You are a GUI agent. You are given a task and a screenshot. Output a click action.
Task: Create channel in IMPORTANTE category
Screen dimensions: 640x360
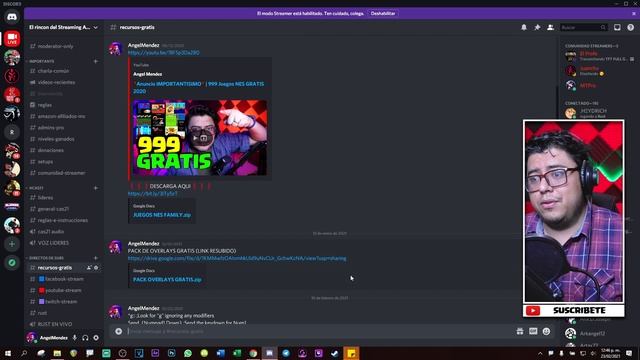click(96, 61)
